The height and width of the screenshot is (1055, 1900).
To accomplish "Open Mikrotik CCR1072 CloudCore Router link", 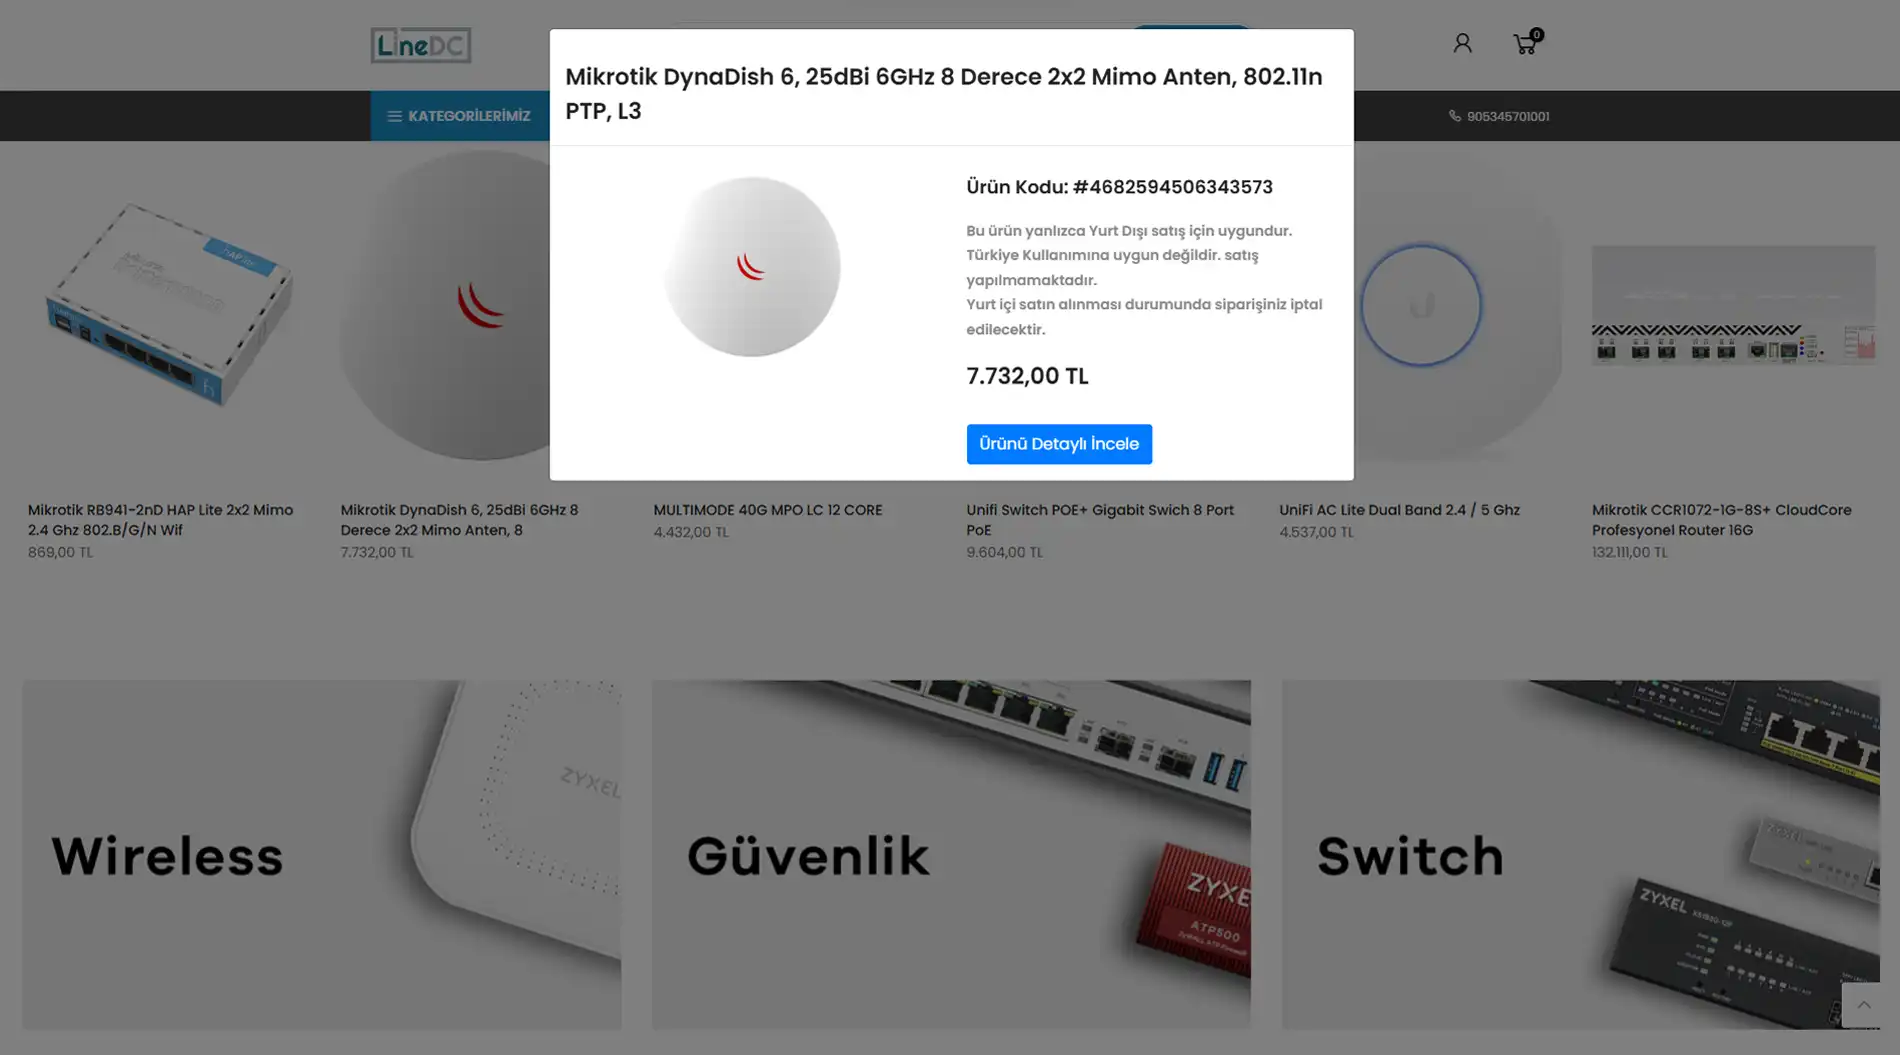I will point(1722,520).
